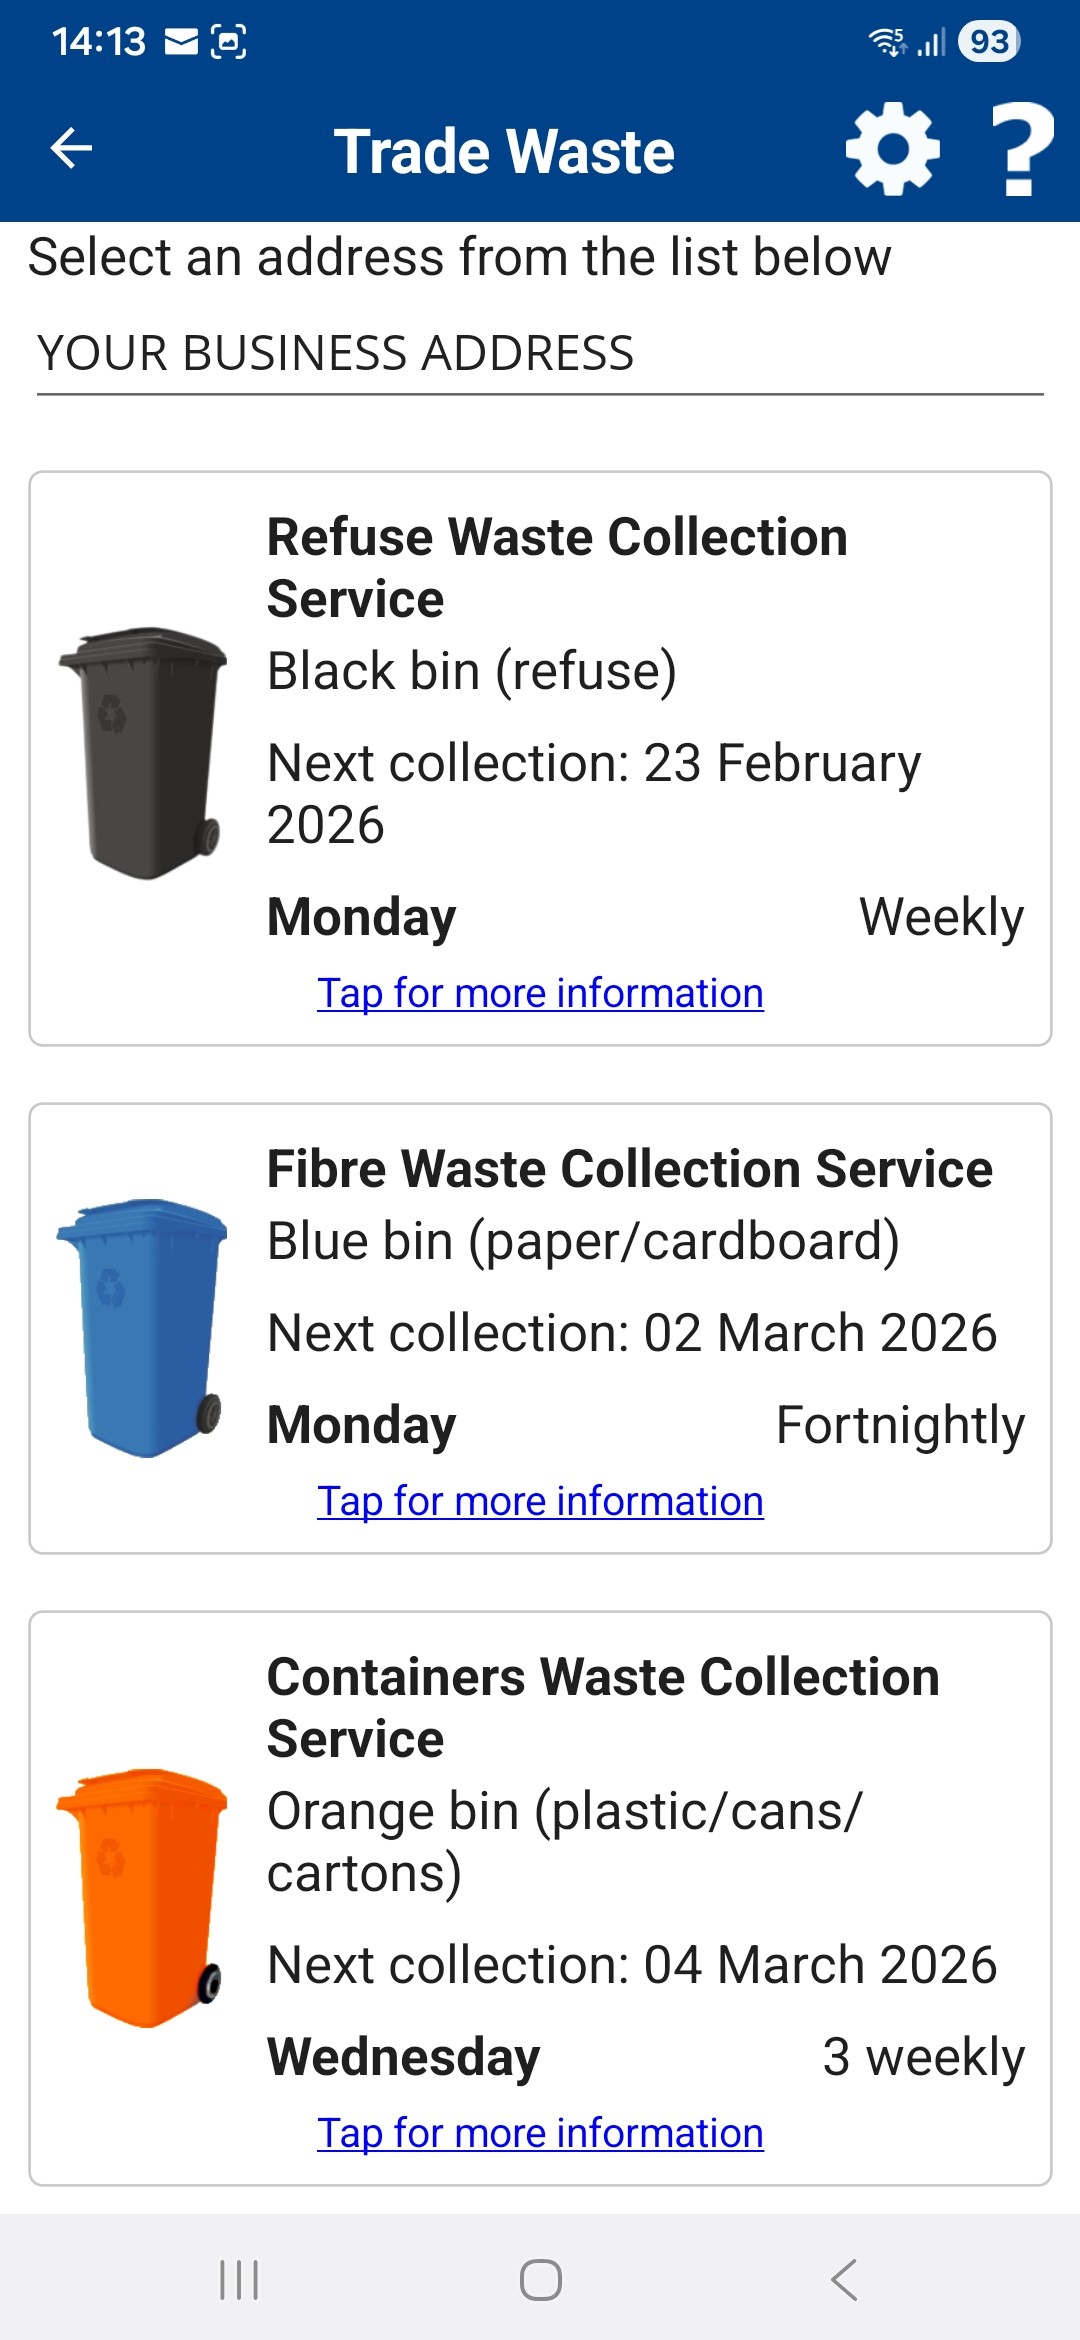Tap the back arrow in header

(72, 149)
